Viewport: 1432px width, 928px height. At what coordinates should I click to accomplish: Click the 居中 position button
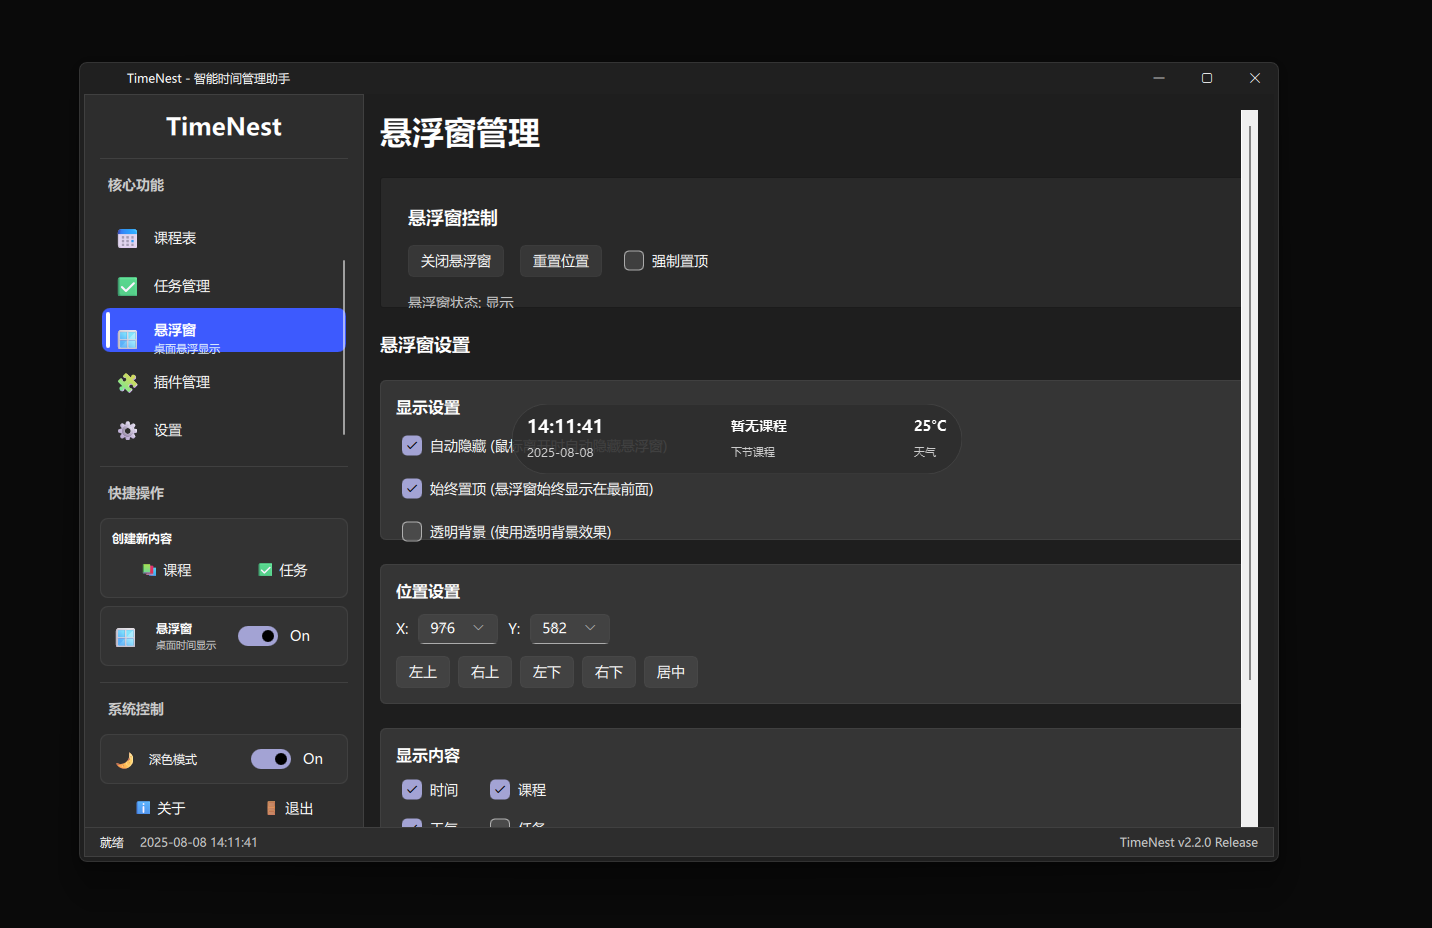(671, 672)
